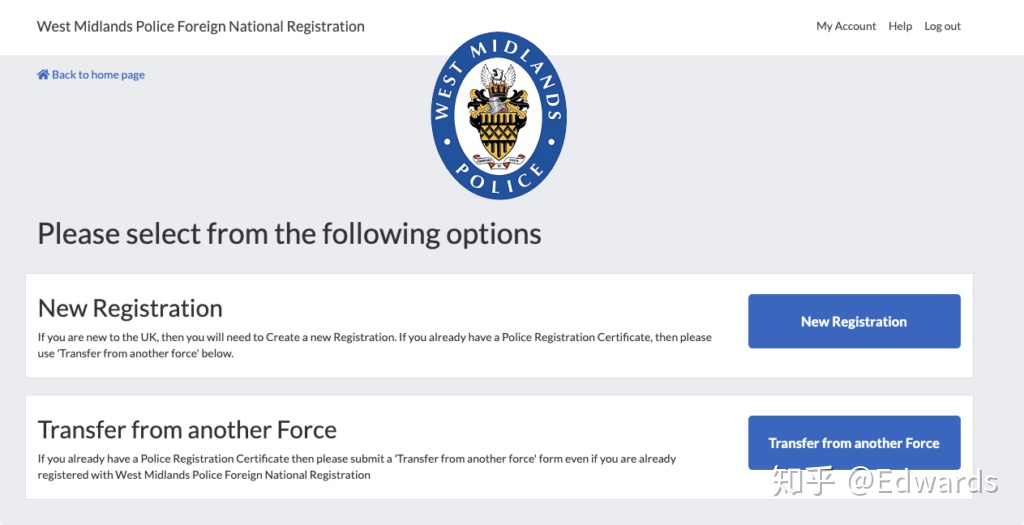Click the @Edwards watermark text

(x=922, y=481)
